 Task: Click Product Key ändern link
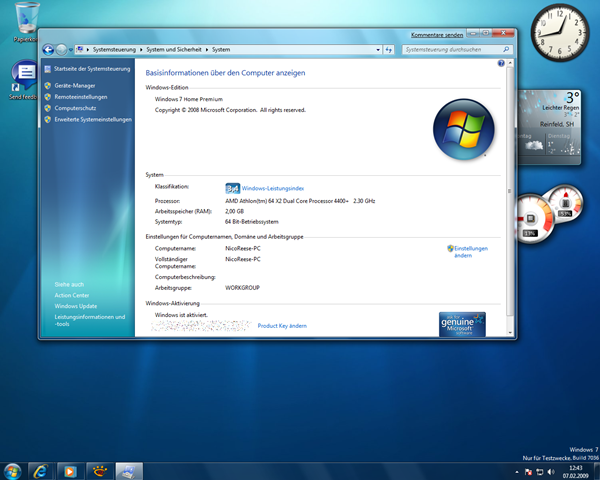282,326
